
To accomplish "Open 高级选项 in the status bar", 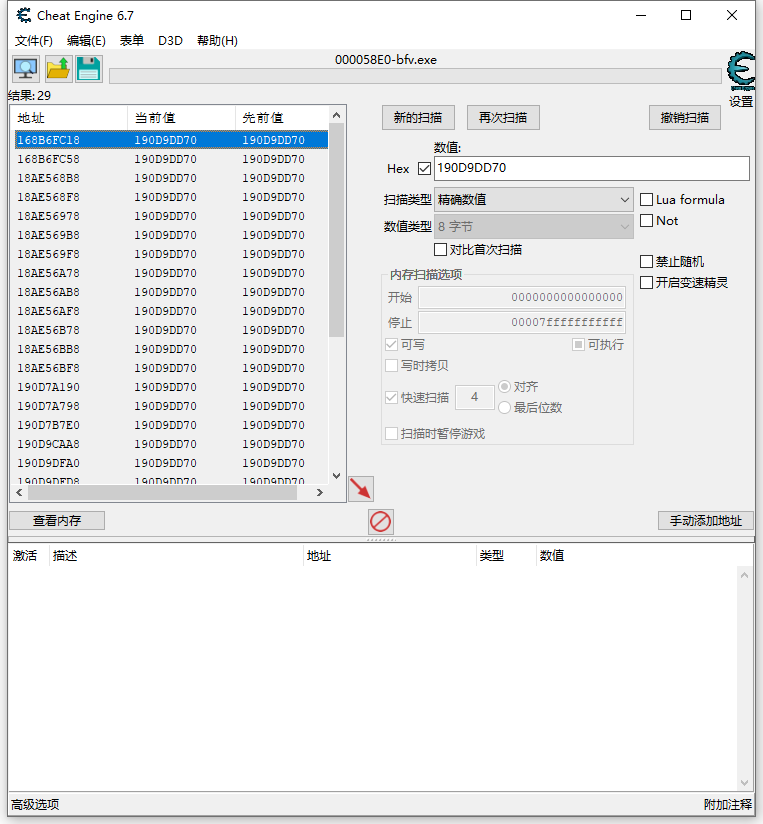I will [x=35, y=805].
